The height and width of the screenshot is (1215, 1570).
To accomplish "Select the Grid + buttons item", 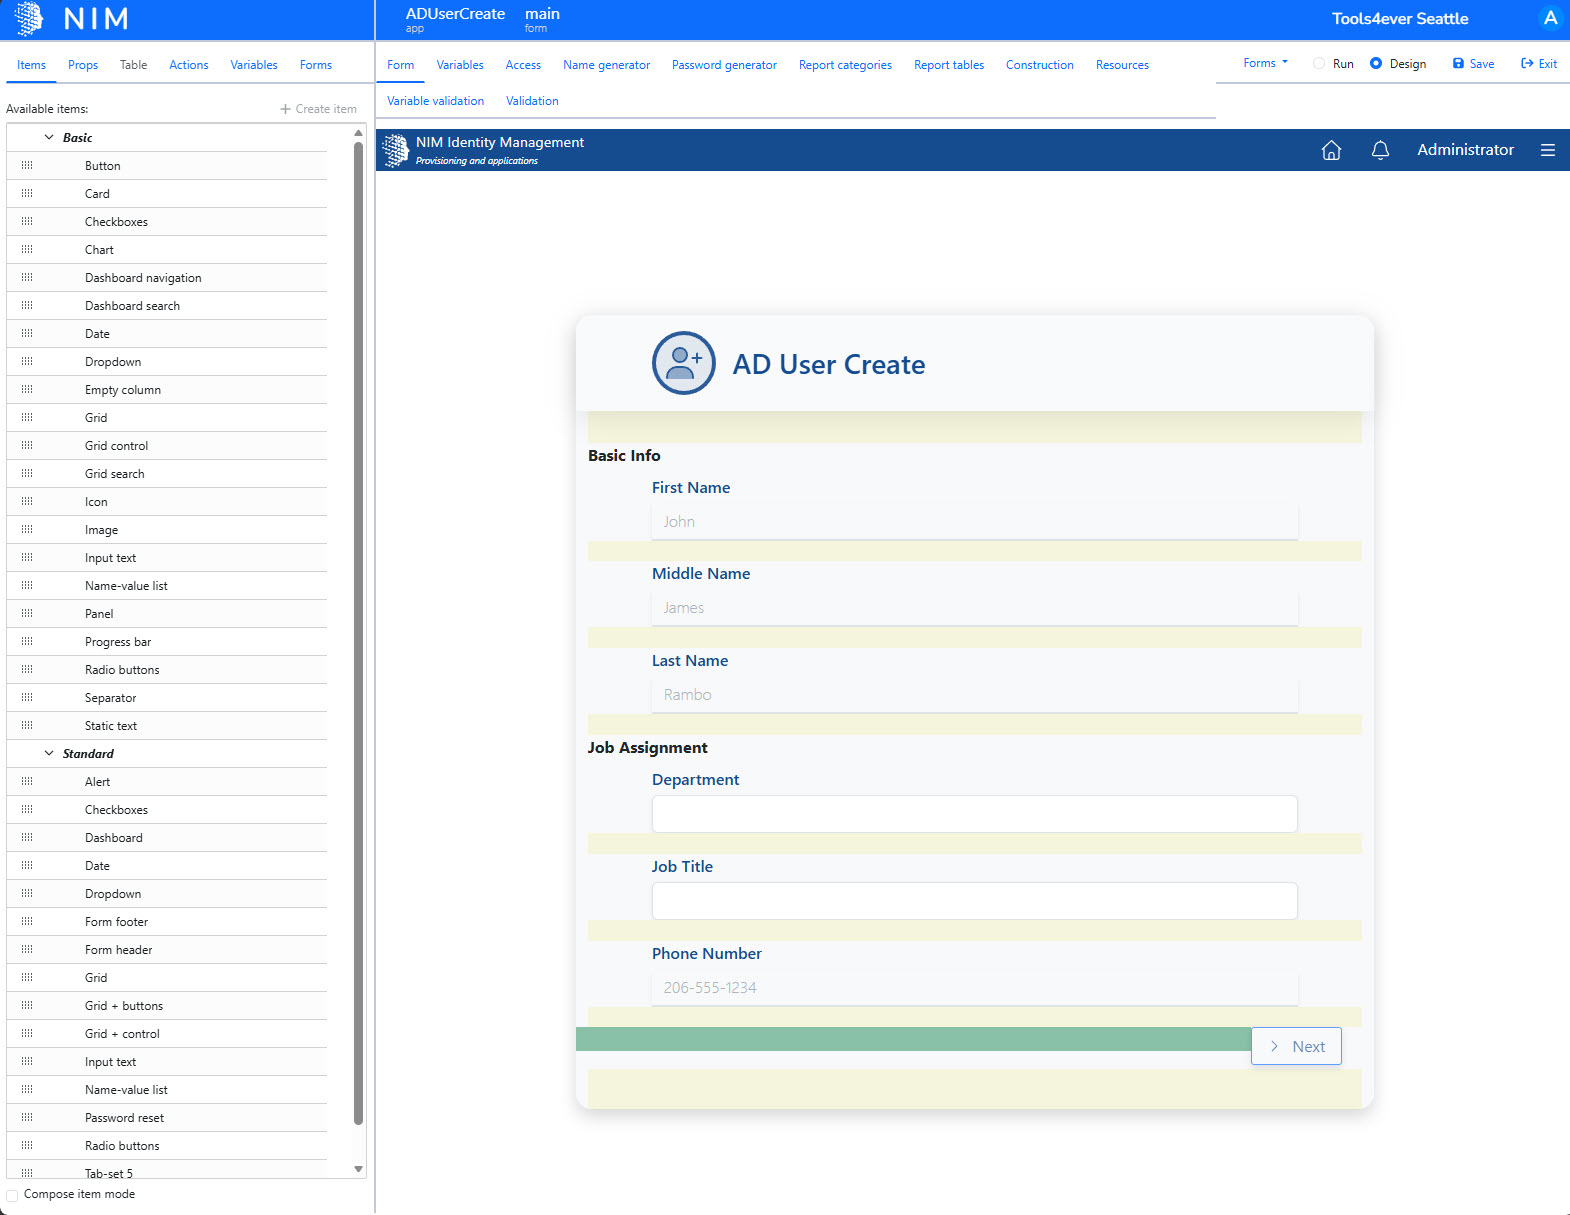I will (124, 1006).
